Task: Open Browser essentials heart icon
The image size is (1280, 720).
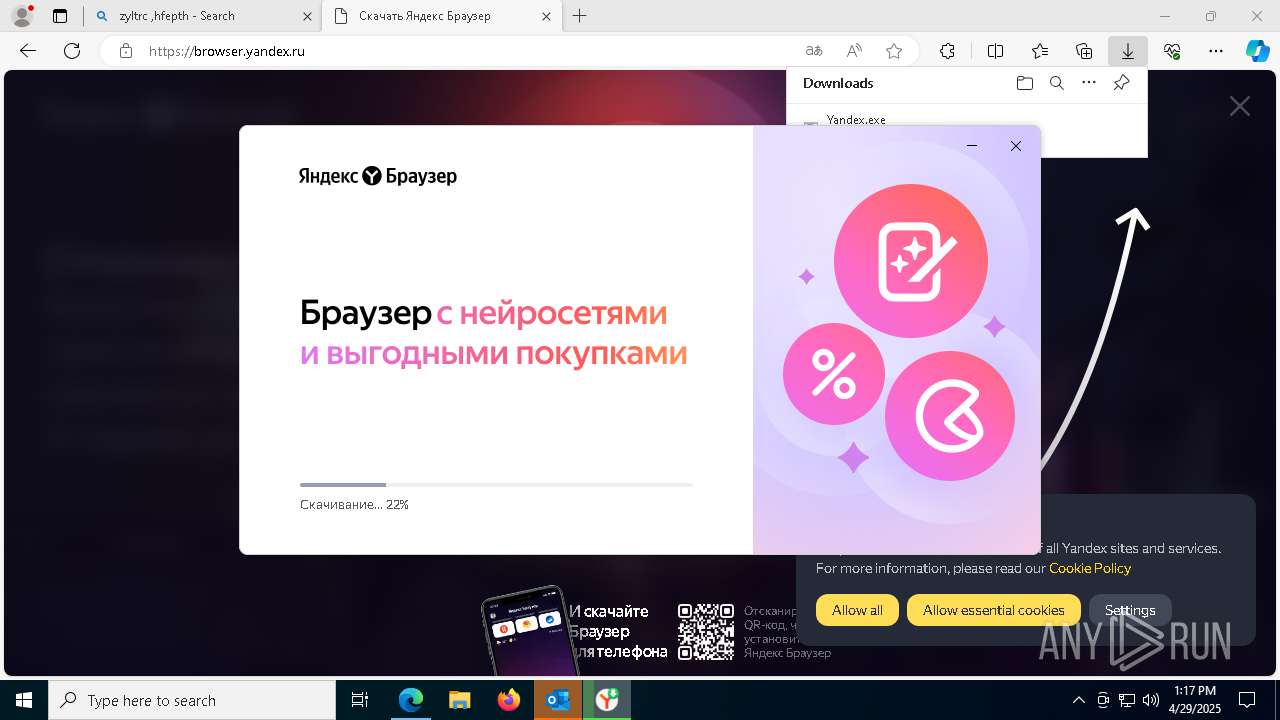Action: [x=1172, y=51]
